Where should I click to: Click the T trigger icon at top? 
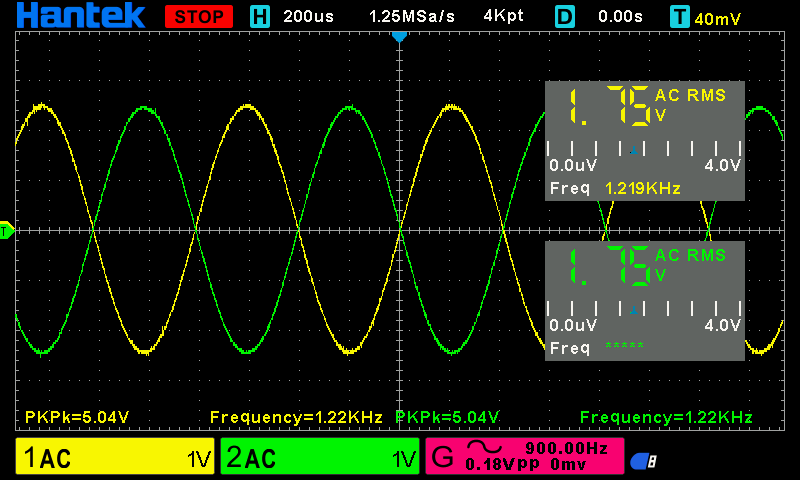[680, 16]
